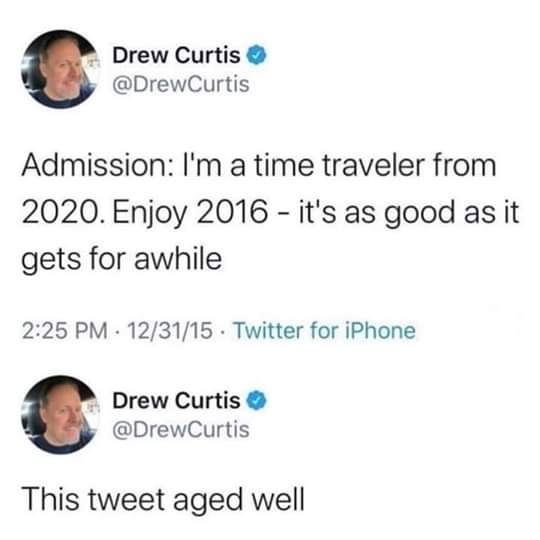Click the word 'Admission' in the tweet

pyautogui.click(x=94, y=165)
